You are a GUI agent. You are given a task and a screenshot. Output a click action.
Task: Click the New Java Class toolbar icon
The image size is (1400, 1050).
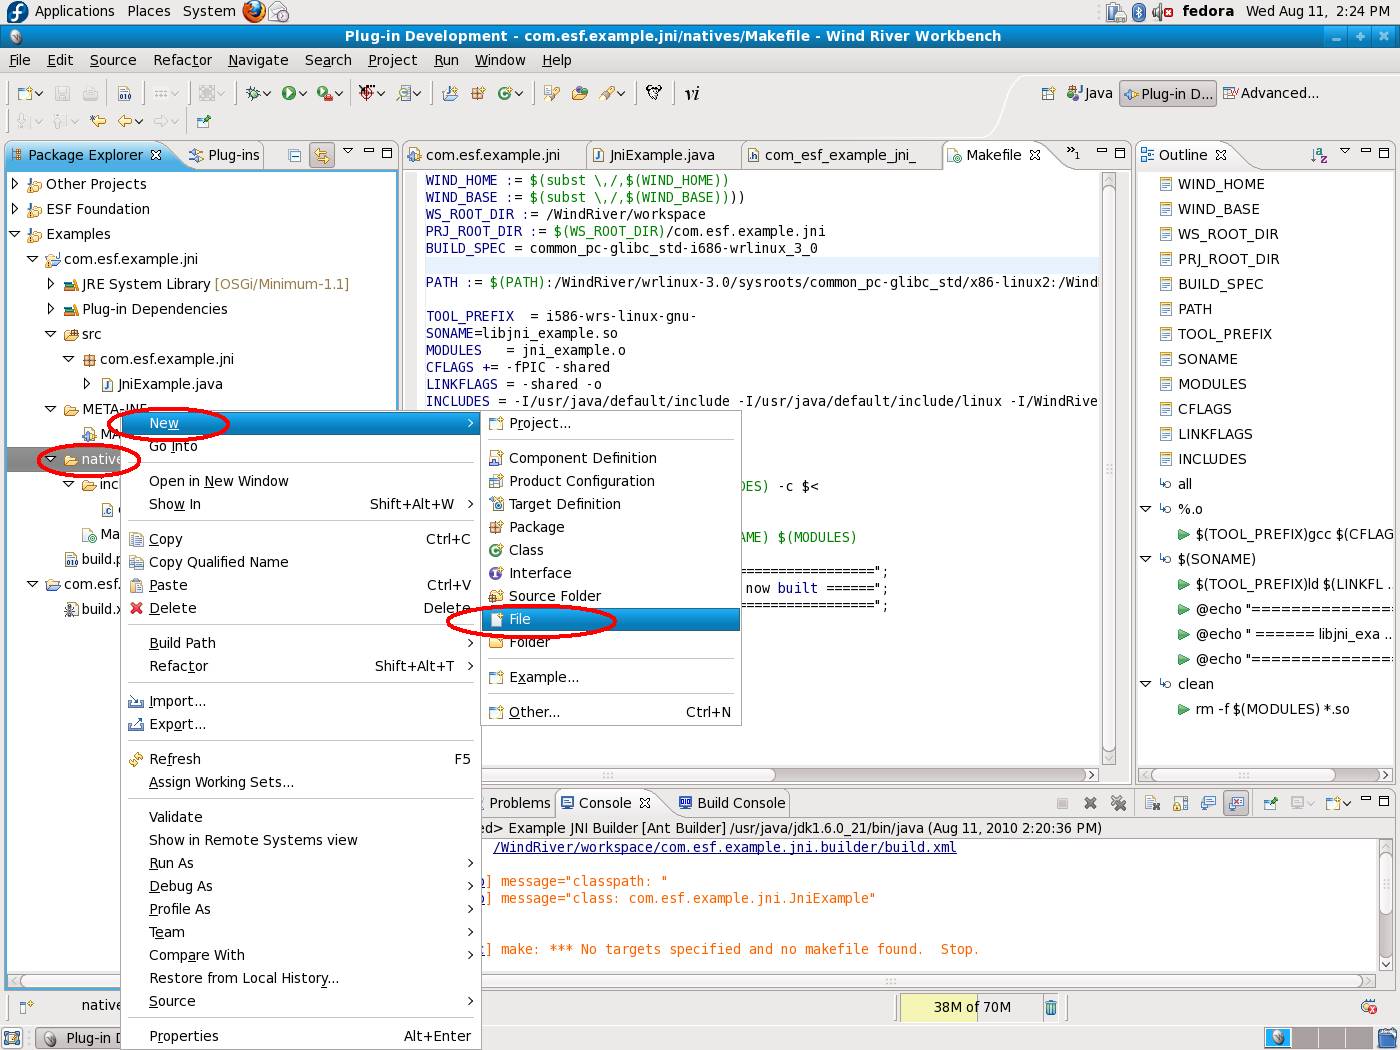click(507, 93)
